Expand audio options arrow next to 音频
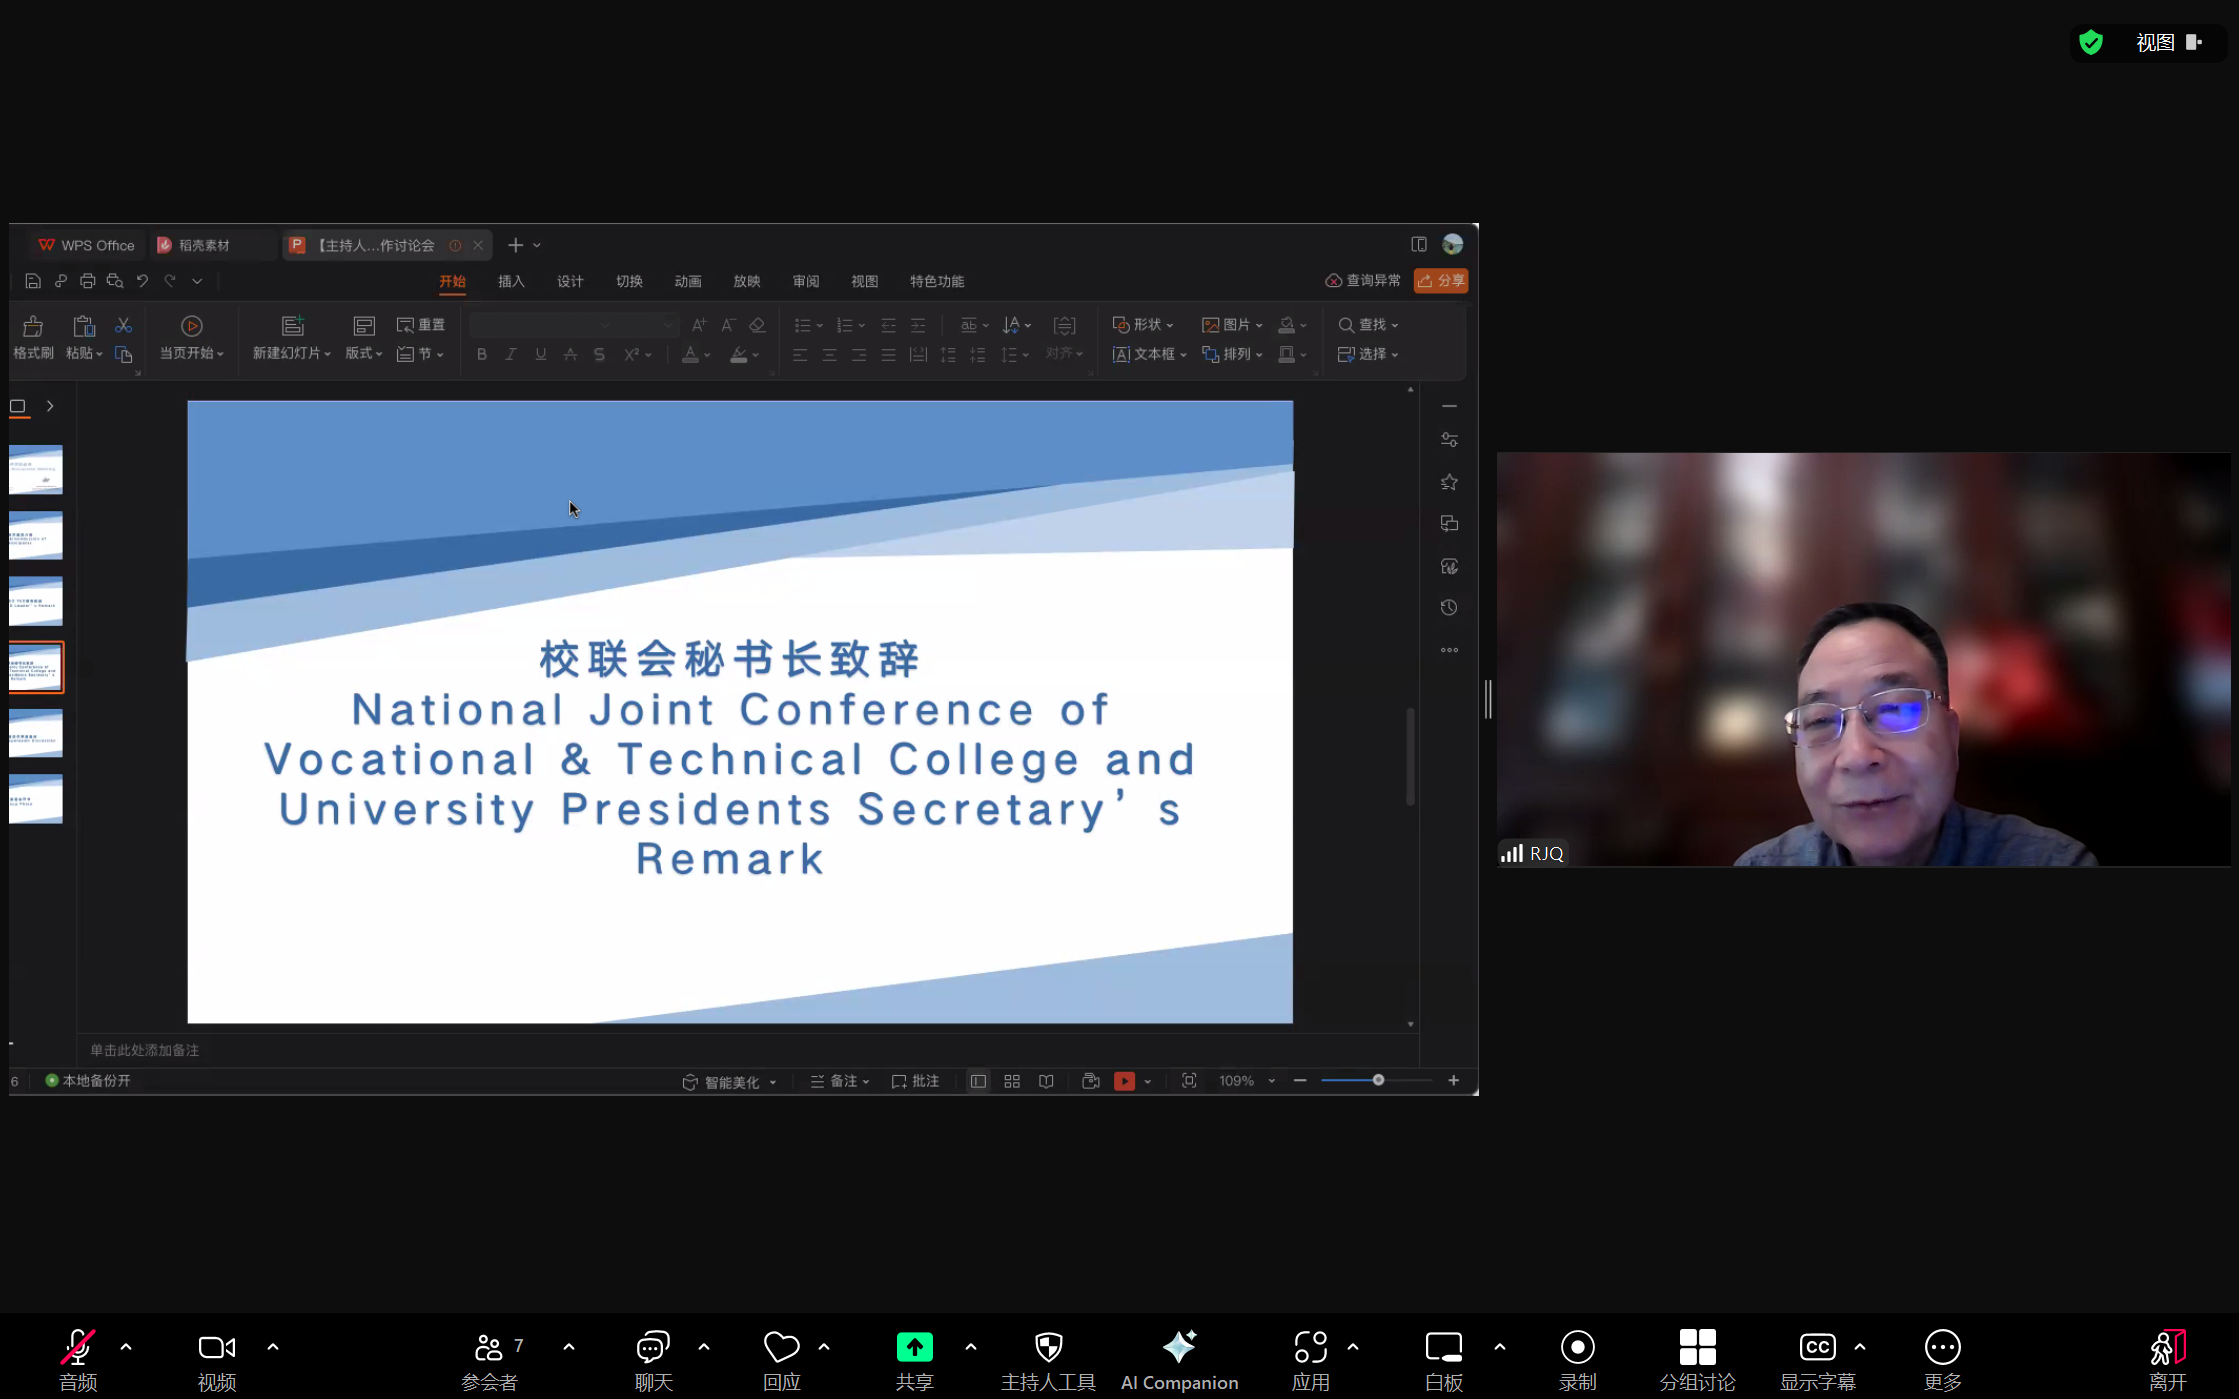This screenshot has width=2239, height=1399. tap(126, 1347)
